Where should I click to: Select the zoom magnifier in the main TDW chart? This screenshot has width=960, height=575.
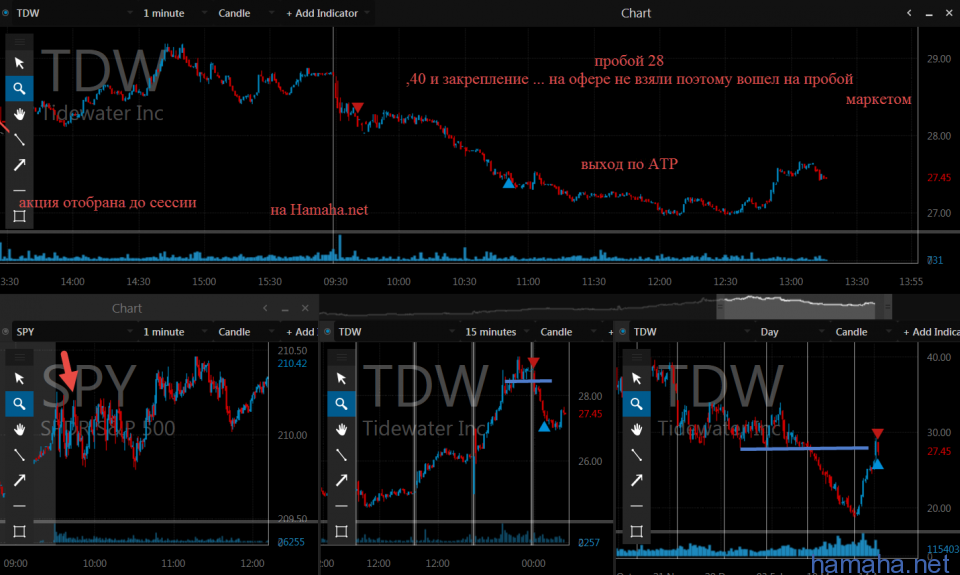[x=19, y=89]
